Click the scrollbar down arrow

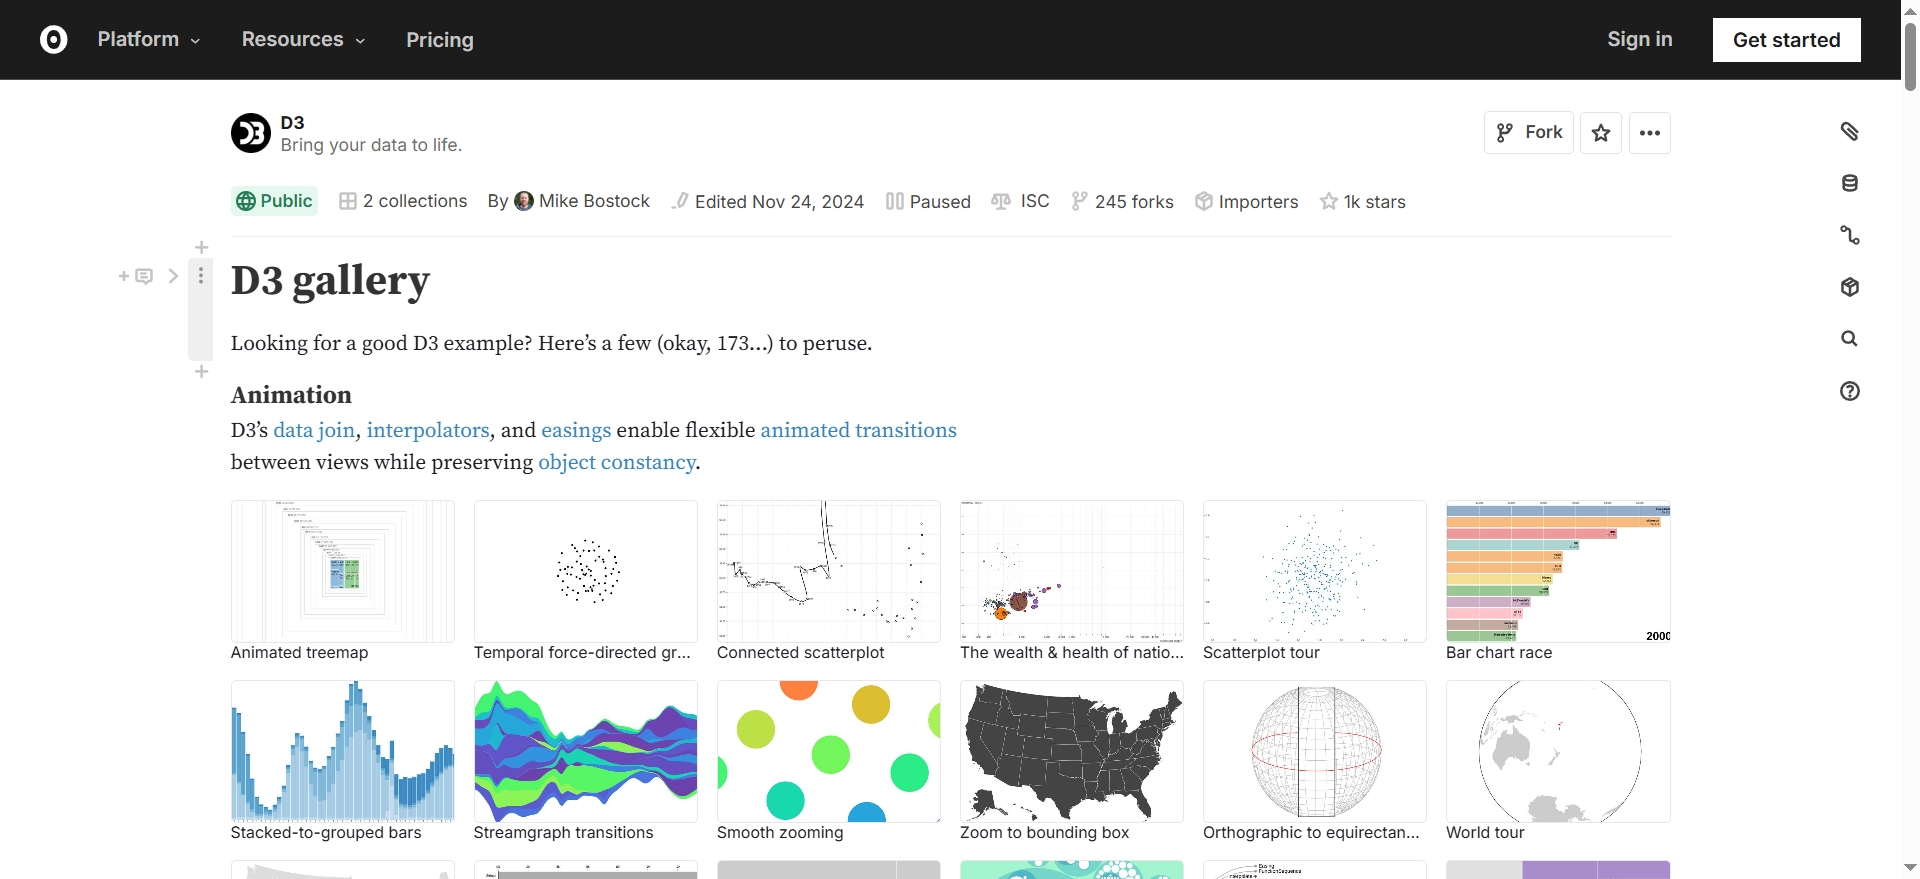tap(1910, 868)
